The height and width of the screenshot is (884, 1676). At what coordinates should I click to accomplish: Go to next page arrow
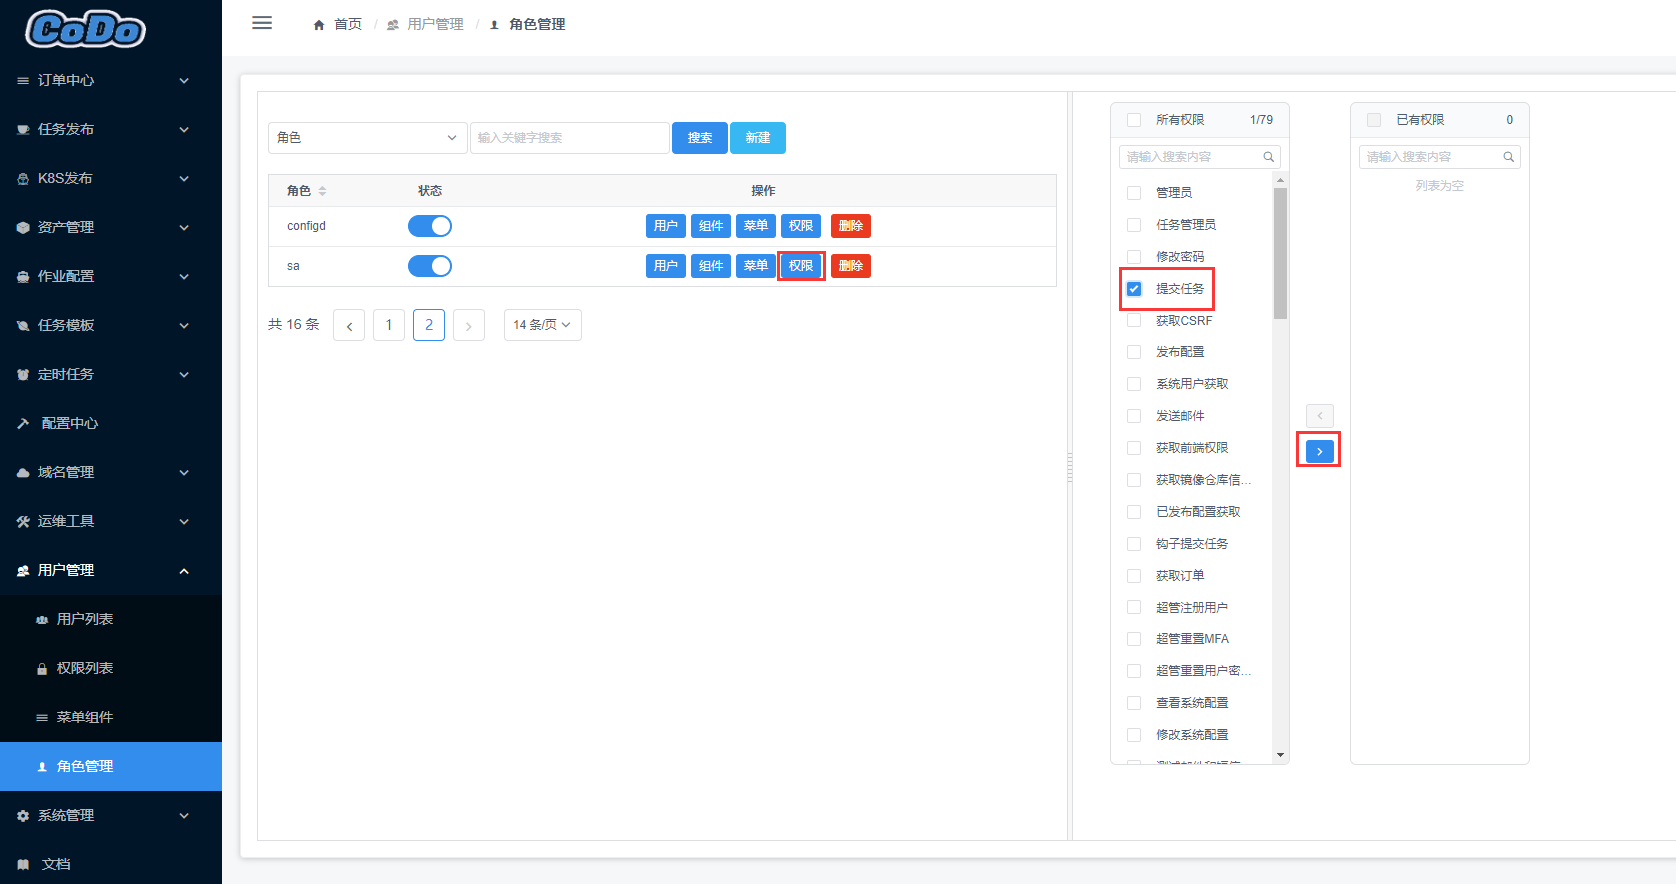click(x=469, y=325)
